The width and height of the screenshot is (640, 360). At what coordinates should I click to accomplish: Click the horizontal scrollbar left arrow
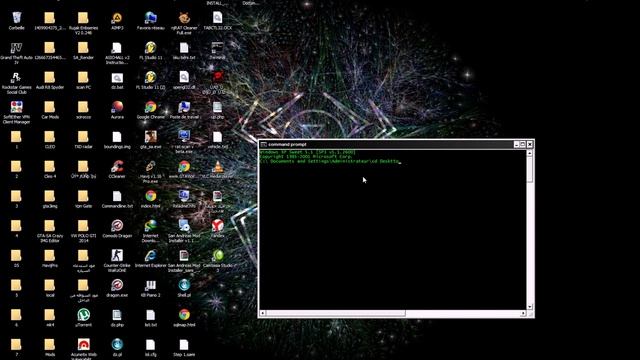pyautogui.click(x=263, y=313)
